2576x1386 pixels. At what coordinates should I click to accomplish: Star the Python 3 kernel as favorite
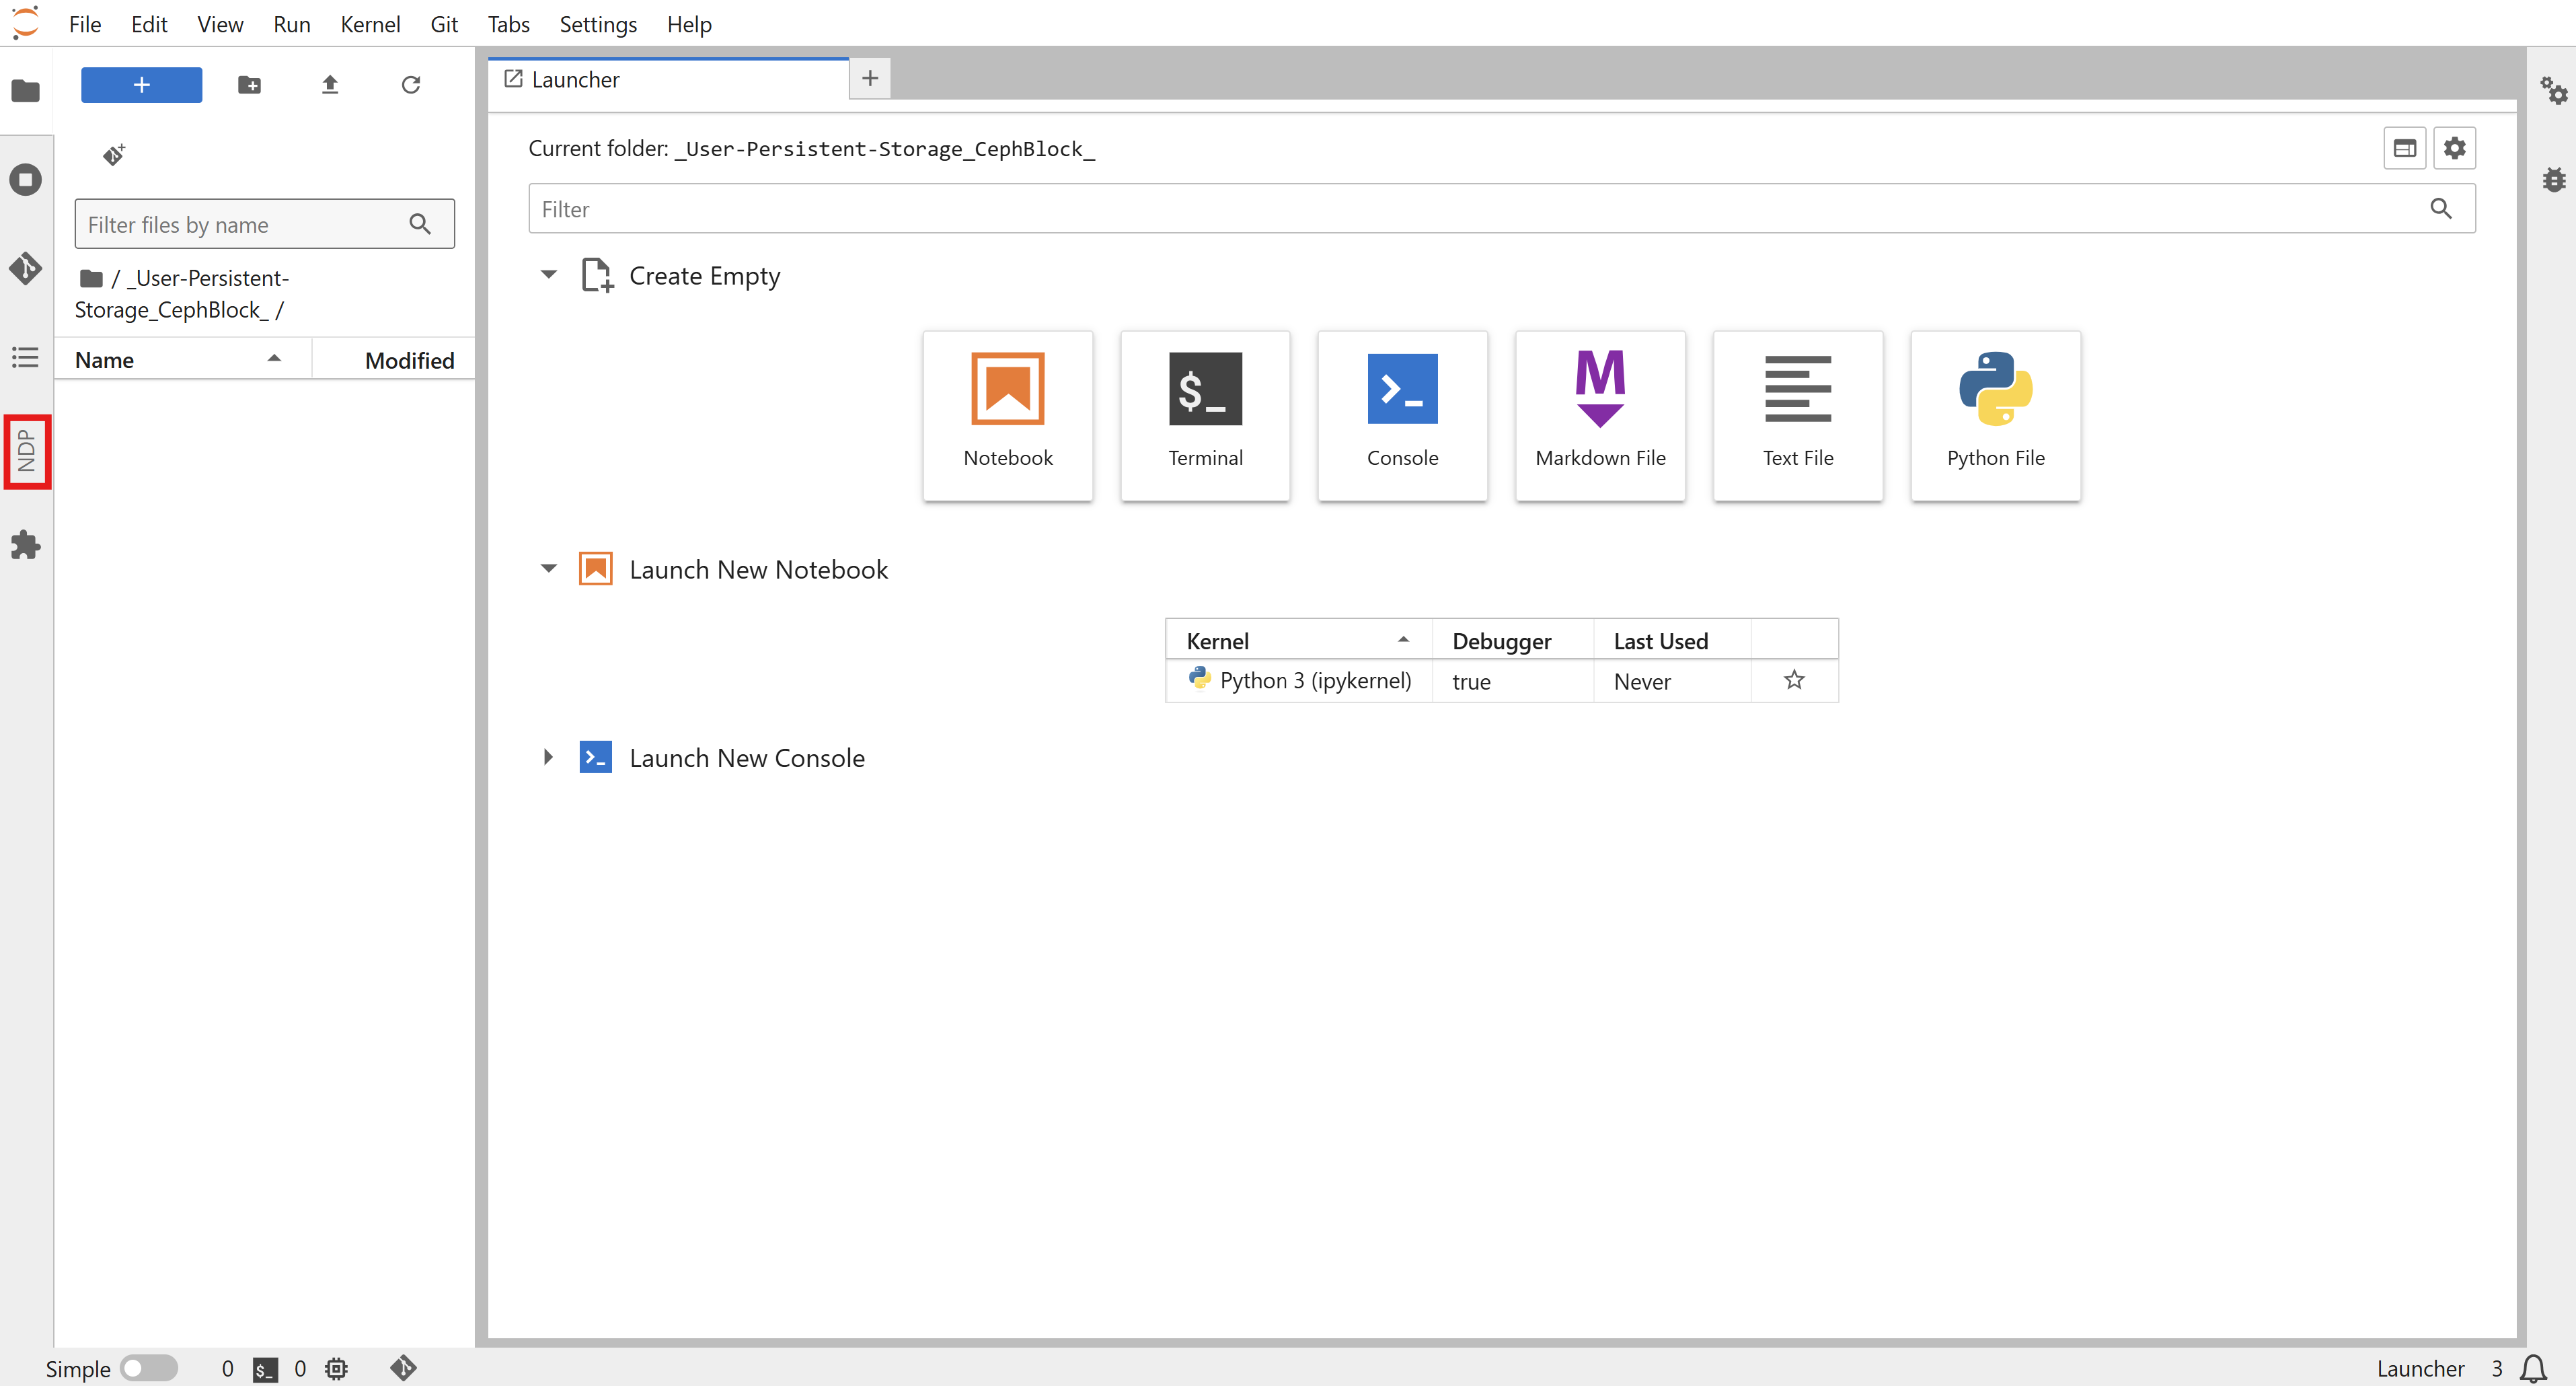click(1794, 681)
